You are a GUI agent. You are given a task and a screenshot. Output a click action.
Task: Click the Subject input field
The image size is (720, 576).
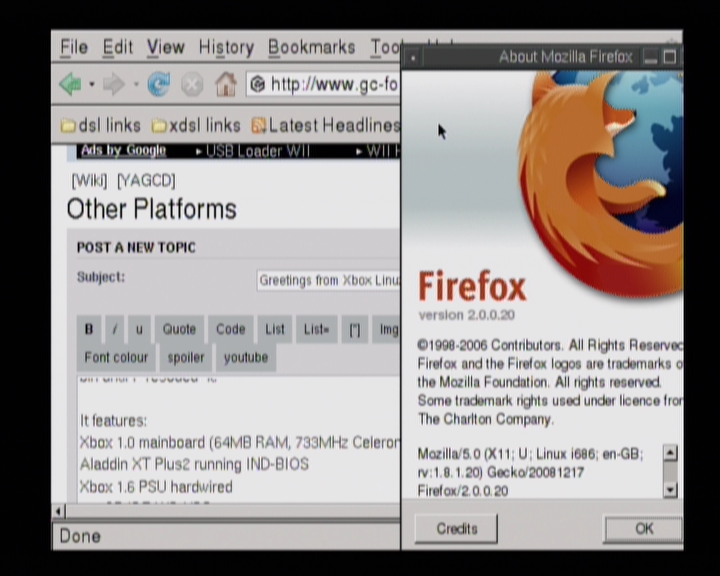click(328, 280)
